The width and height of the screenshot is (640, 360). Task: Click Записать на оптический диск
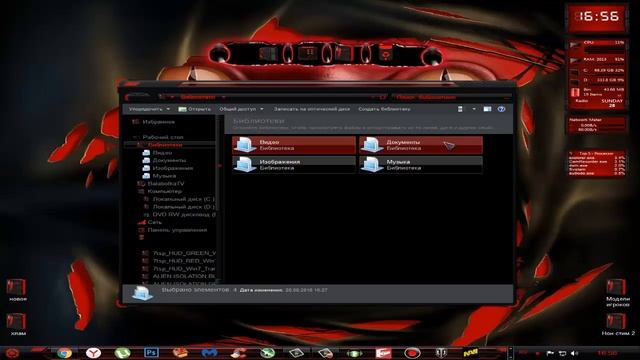[311, 109]
